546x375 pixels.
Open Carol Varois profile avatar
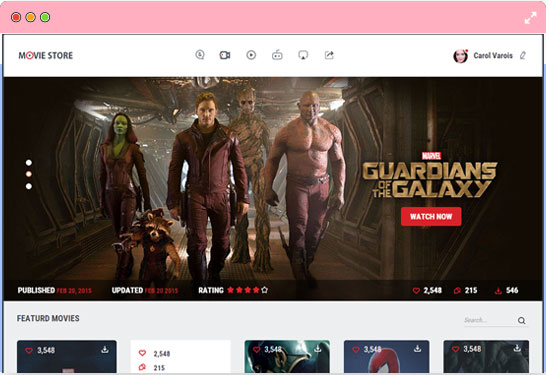460,56
